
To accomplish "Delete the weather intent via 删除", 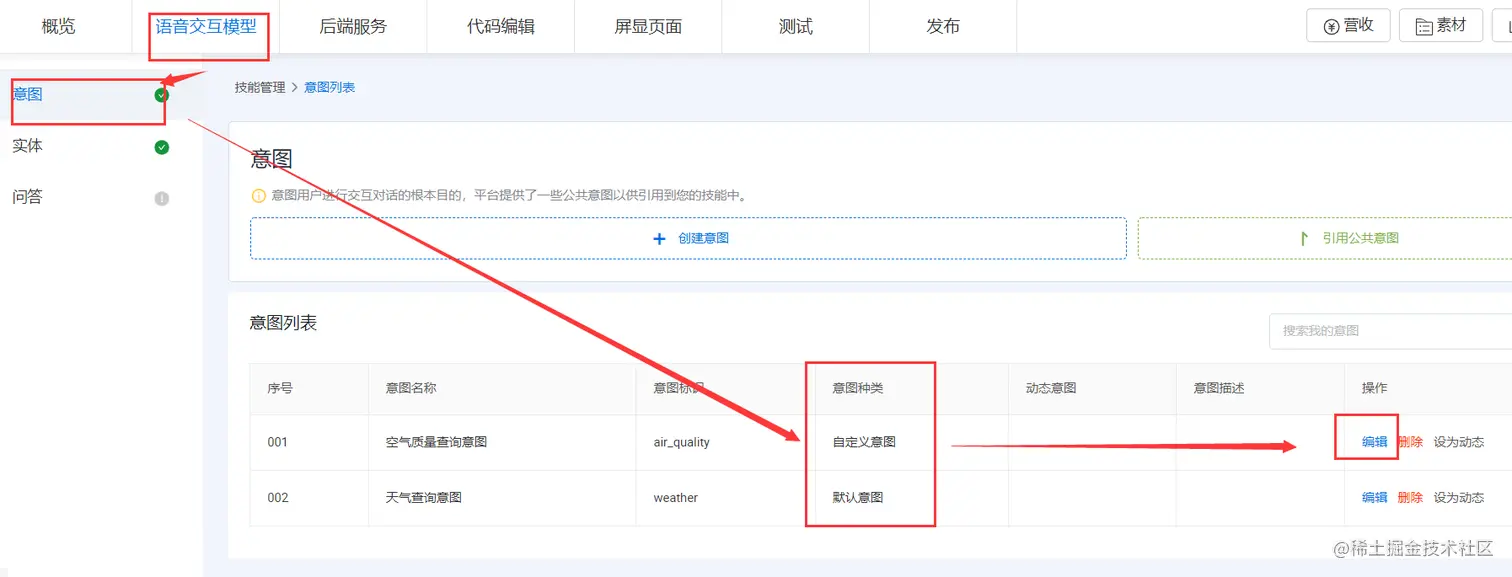I will (1410, 497).
